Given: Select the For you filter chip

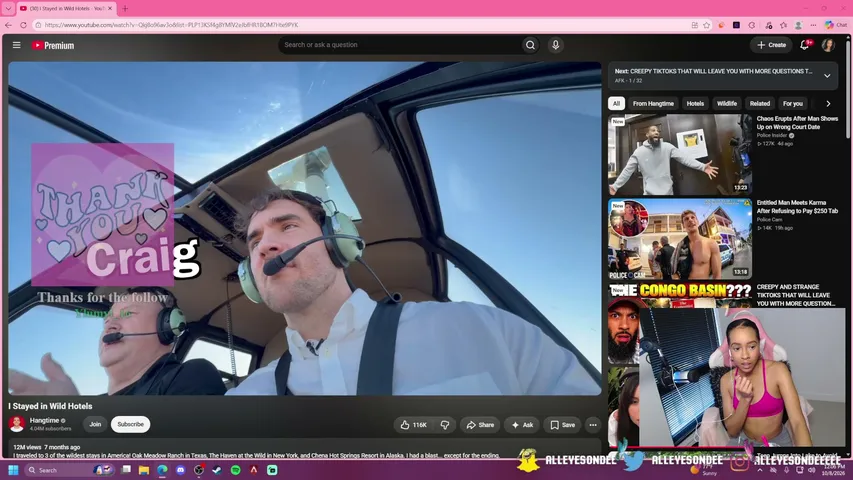Looking at the screenshot, I should point(793,103).
